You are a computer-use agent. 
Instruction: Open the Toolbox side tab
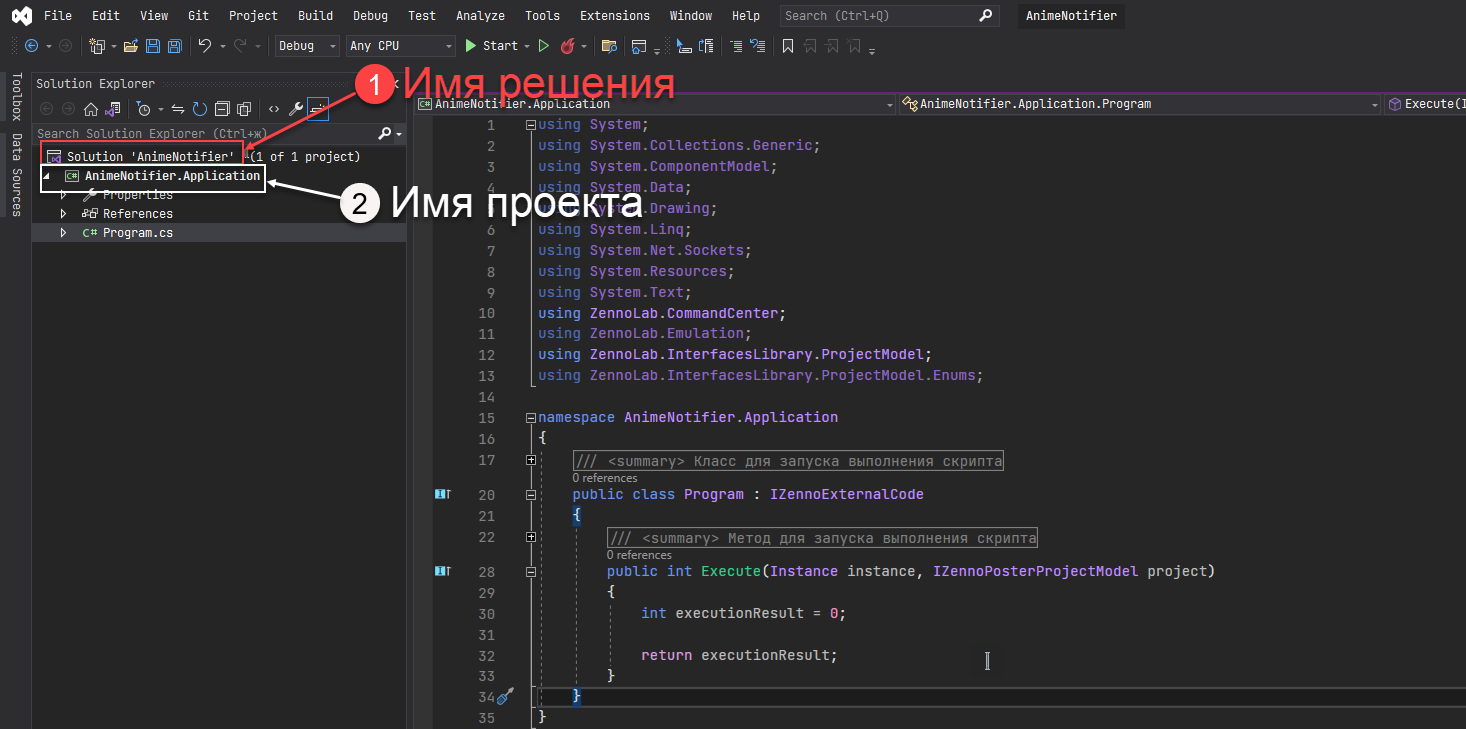16,96
